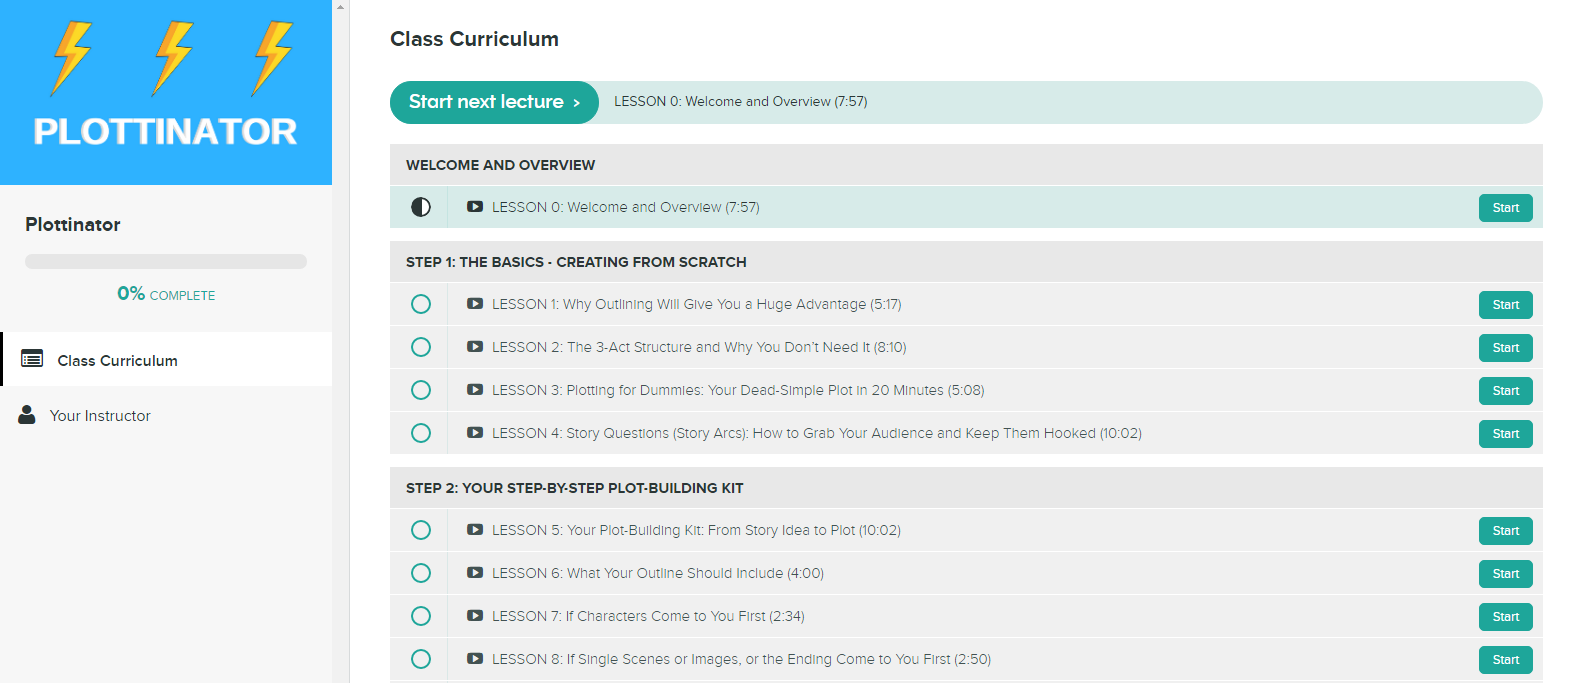
Task: Open LESSON 8: If Single Scenes title link
Action: pos(741,659)
